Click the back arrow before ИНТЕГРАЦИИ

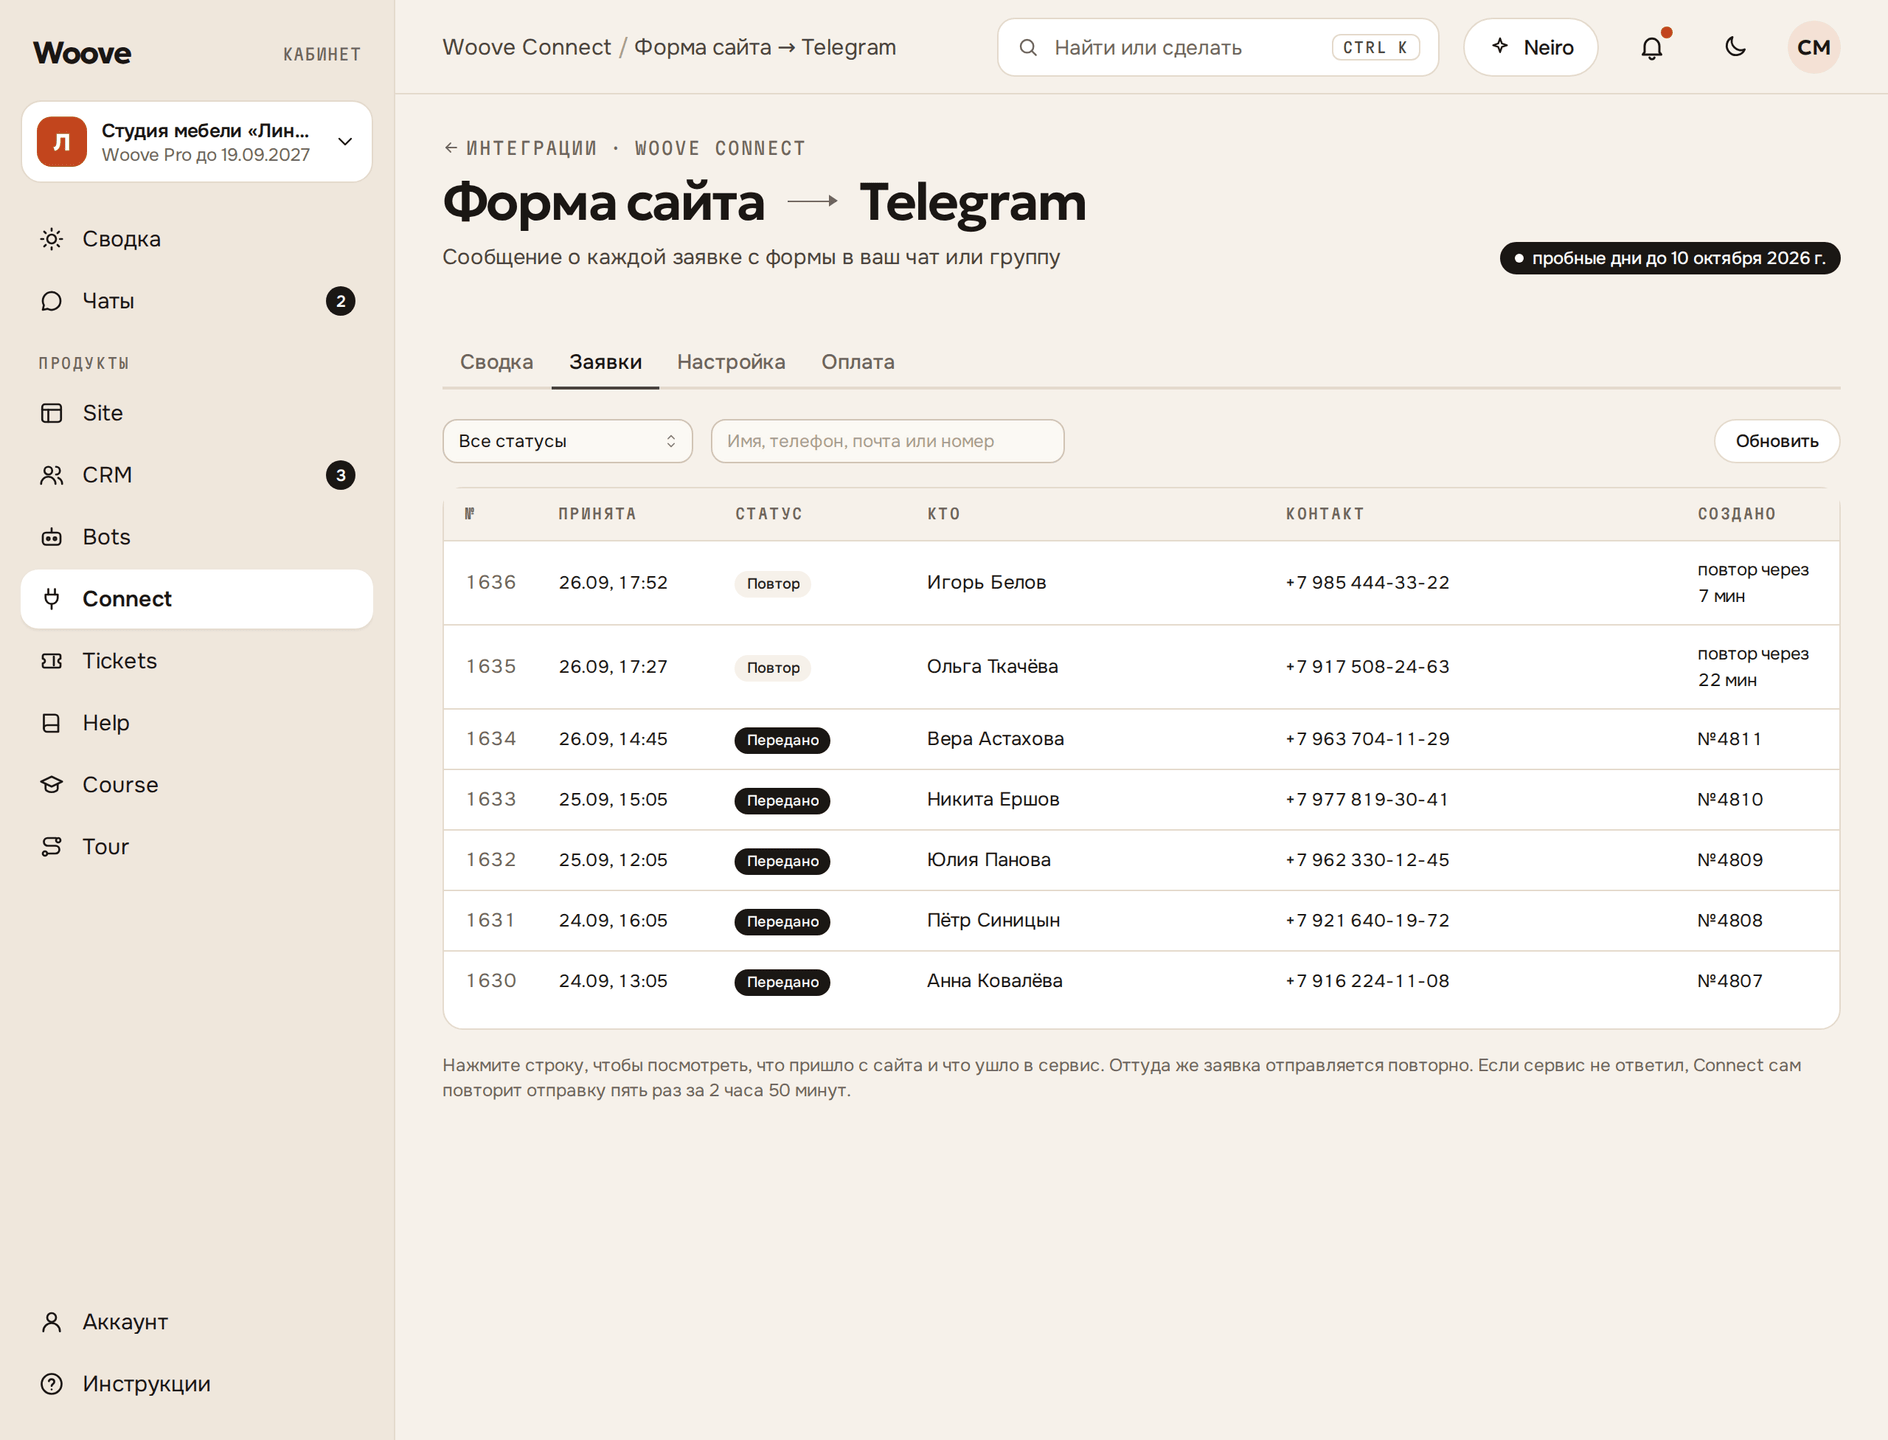click(451, 148)
